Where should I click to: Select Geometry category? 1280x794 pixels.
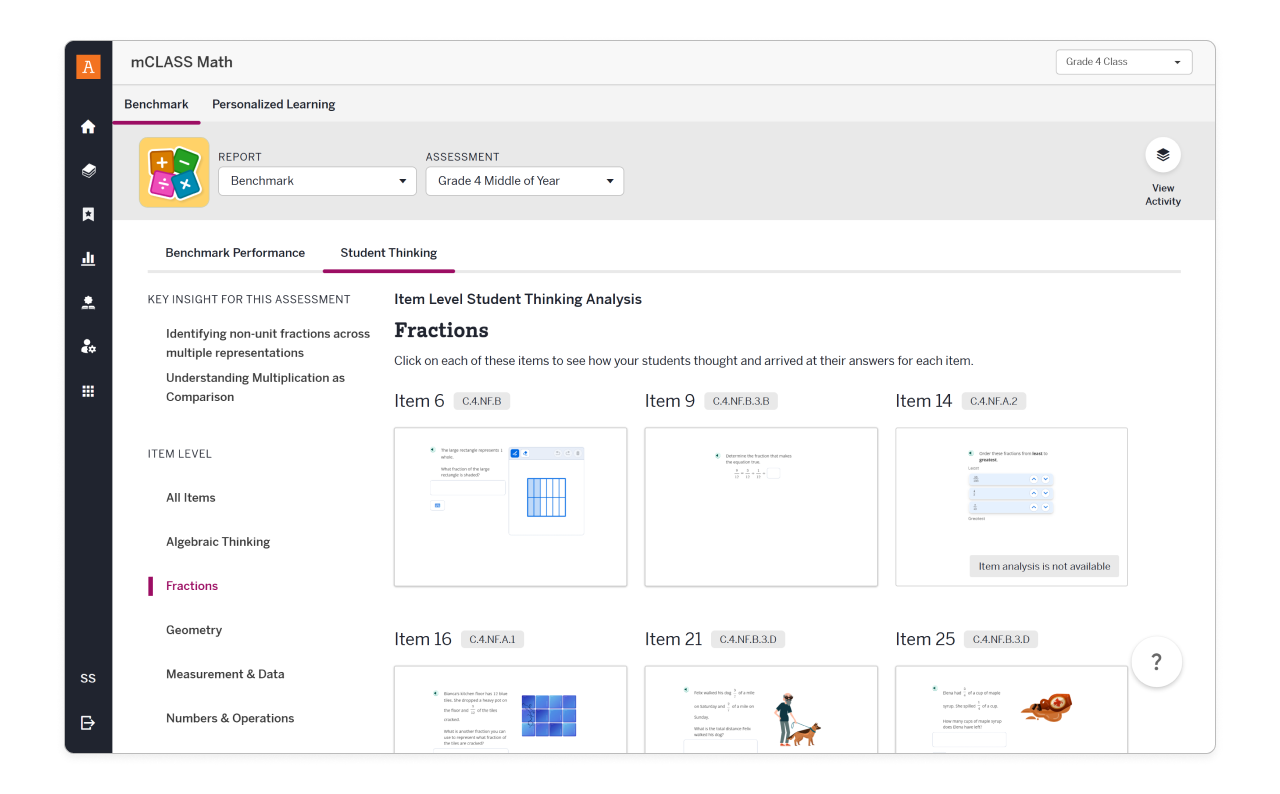coord(194,630)
